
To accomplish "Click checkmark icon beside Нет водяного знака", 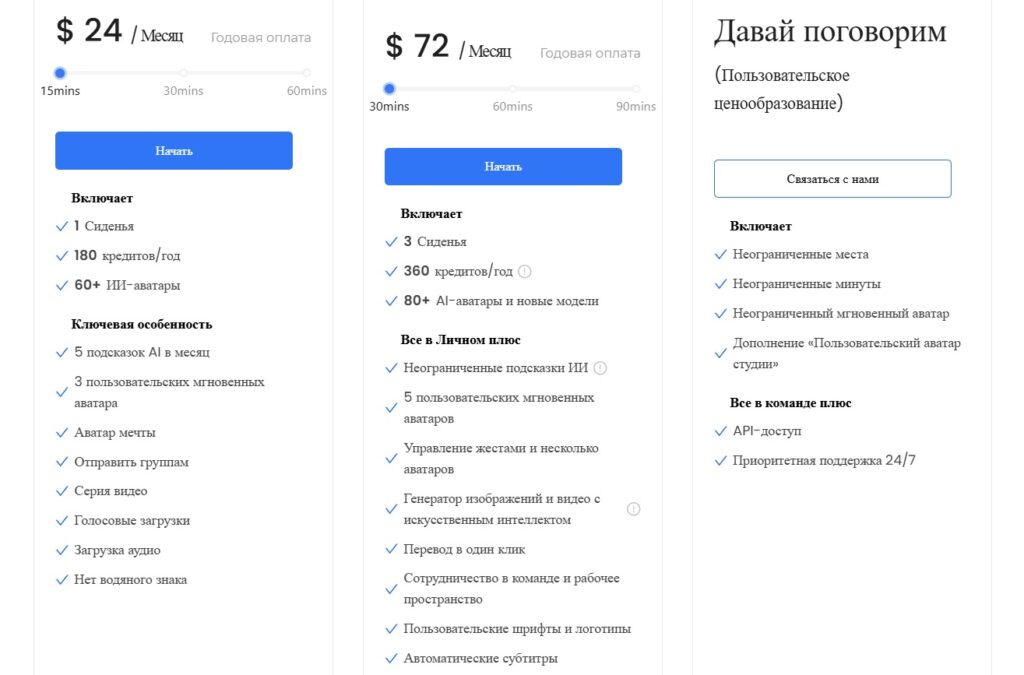I will (62, 580).
